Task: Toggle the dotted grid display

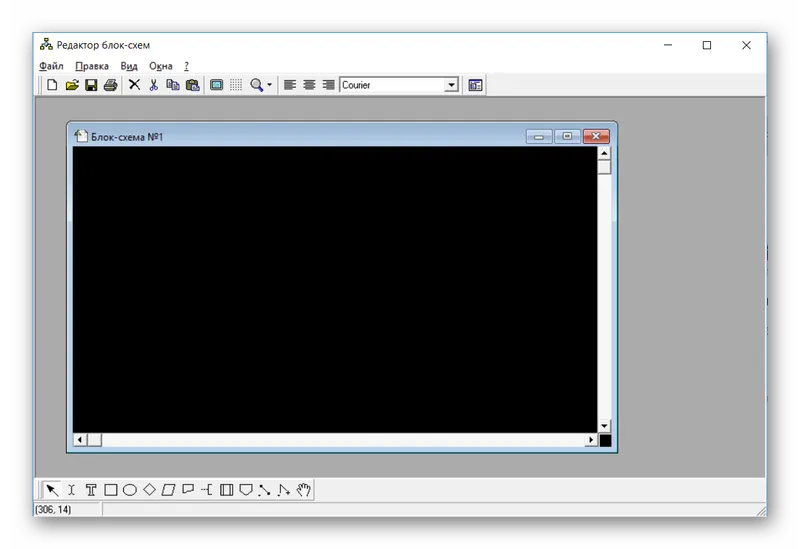Action: click(x=236, y=85)
